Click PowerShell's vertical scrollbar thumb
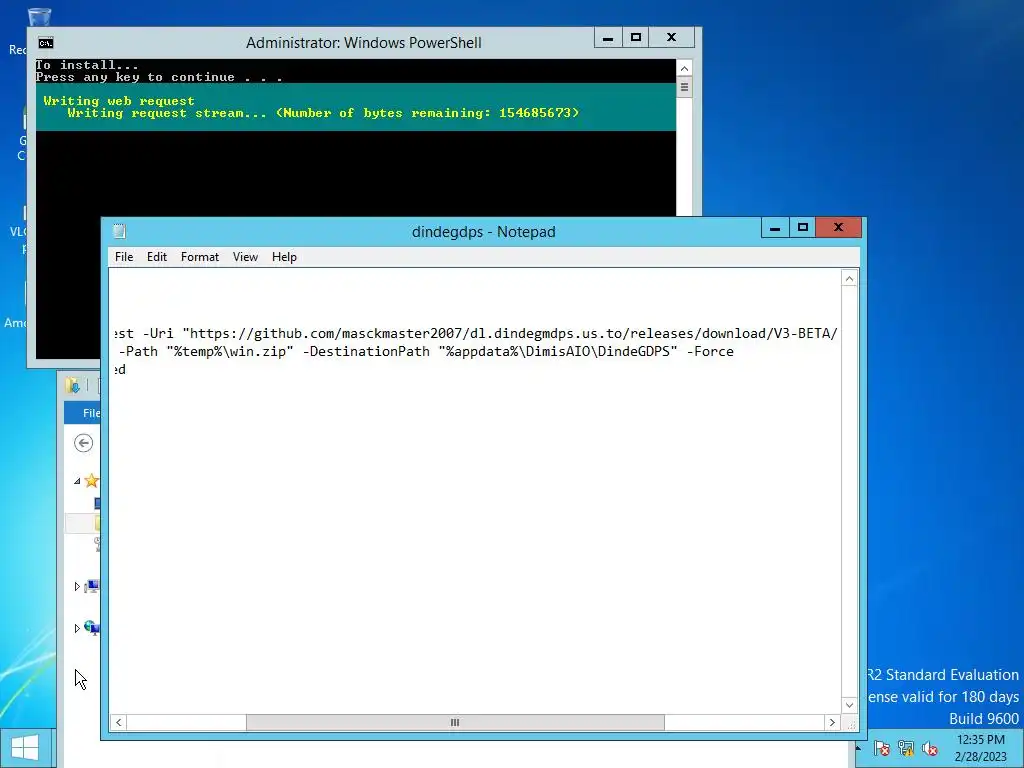The height and width of the screenshot is (768, 1024). pos(684,87)
